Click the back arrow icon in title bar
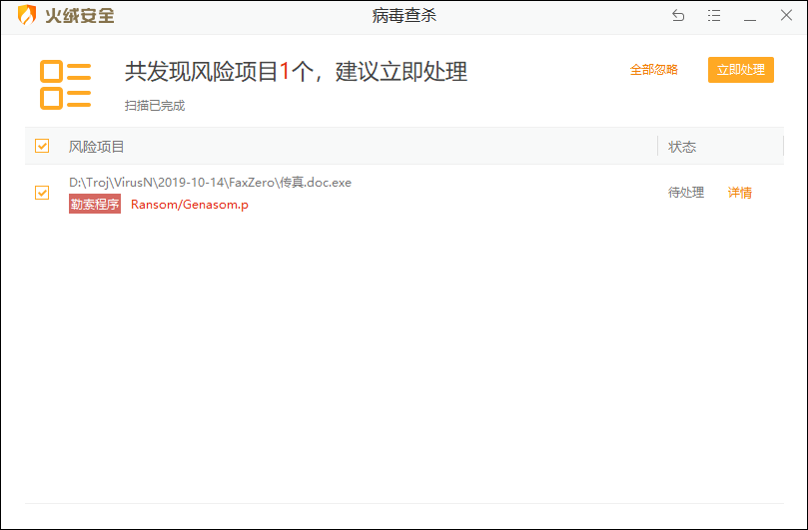This screenshot has width=808, height=530. (678, 15)
